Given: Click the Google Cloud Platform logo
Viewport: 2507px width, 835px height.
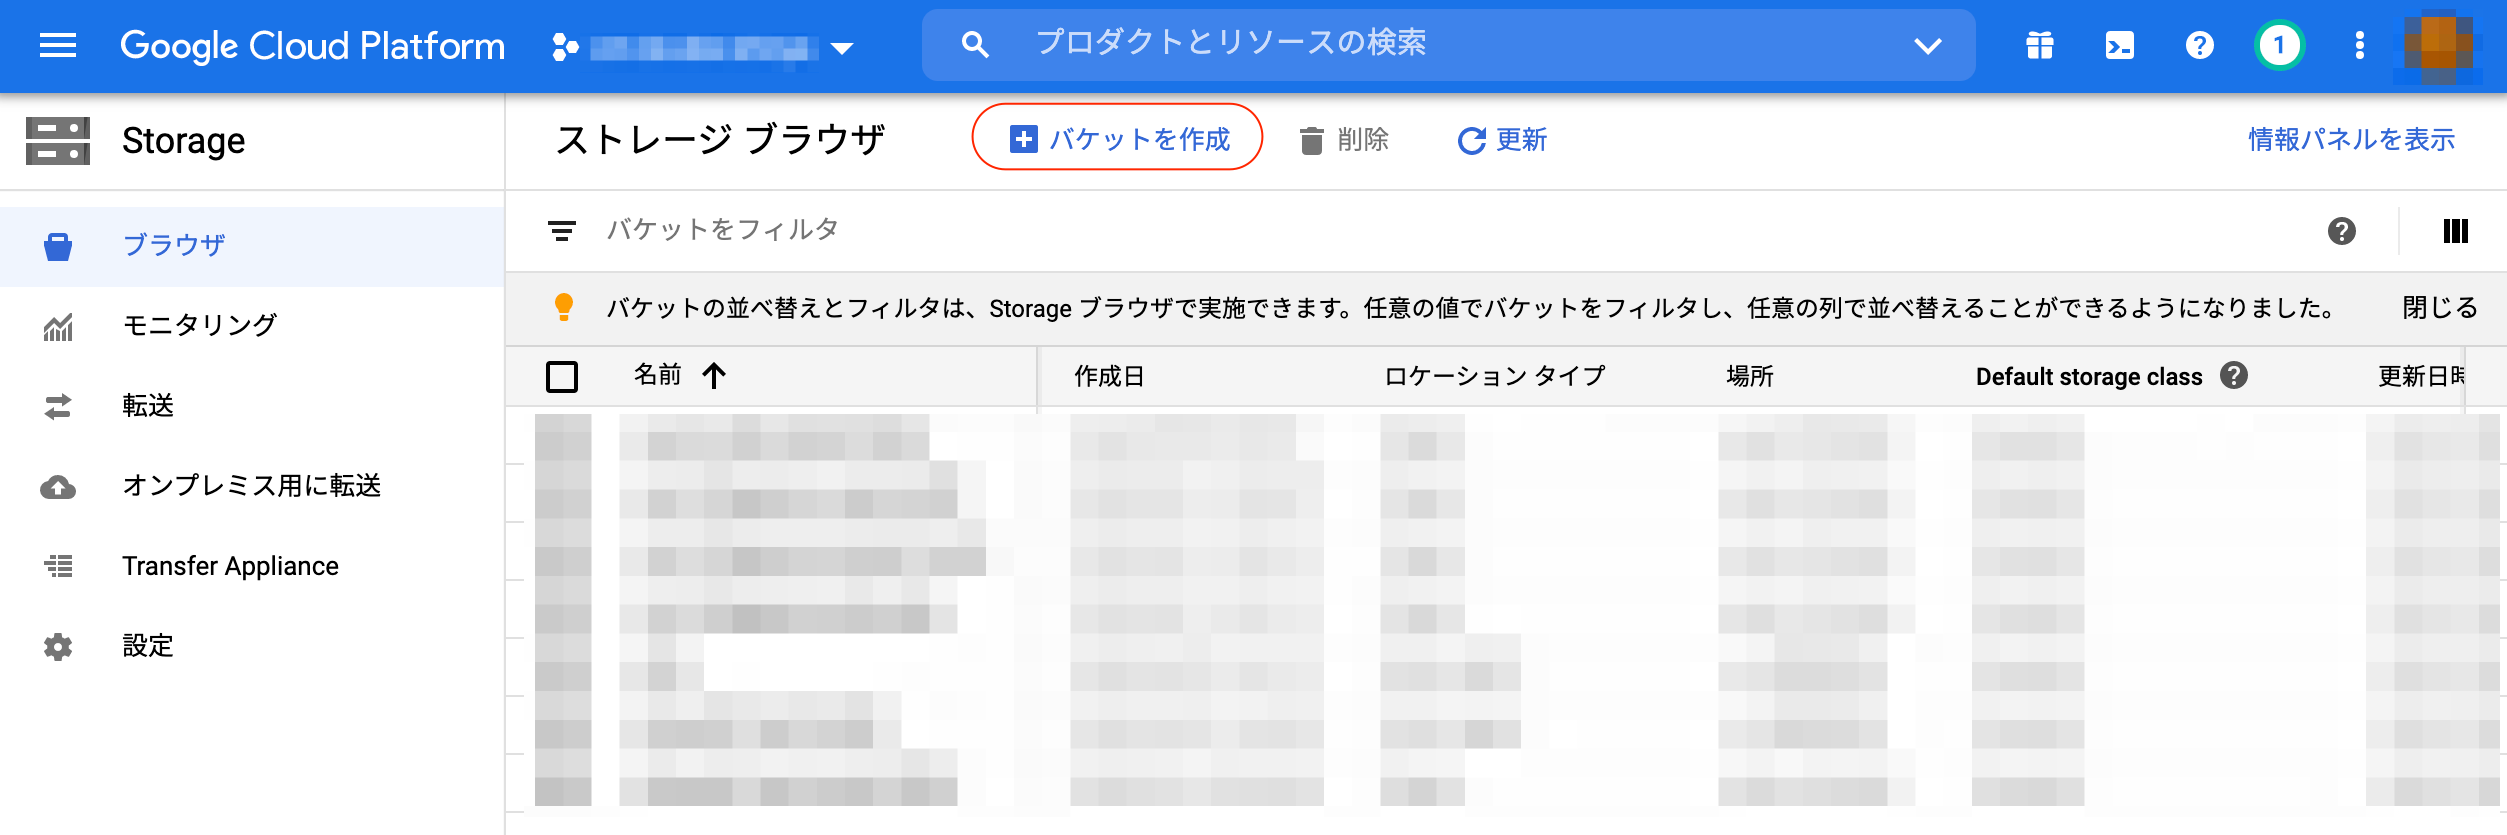Looking at the screenshot, I should point(312,45).
